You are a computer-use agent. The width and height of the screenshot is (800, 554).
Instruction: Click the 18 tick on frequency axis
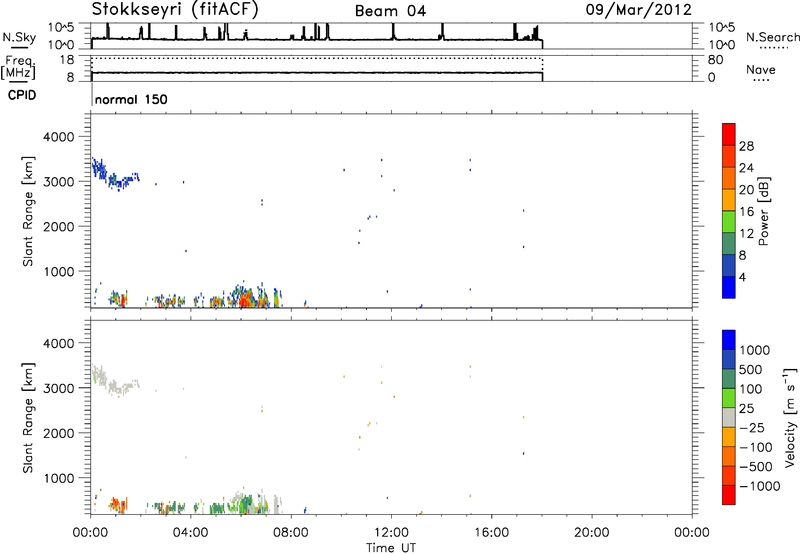tap(67, 60)
